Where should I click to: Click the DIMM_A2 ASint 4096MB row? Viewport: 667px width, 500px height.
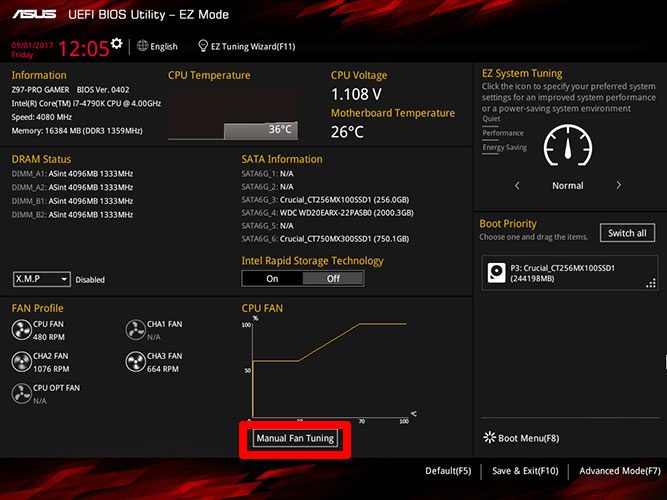coord(72,187)
